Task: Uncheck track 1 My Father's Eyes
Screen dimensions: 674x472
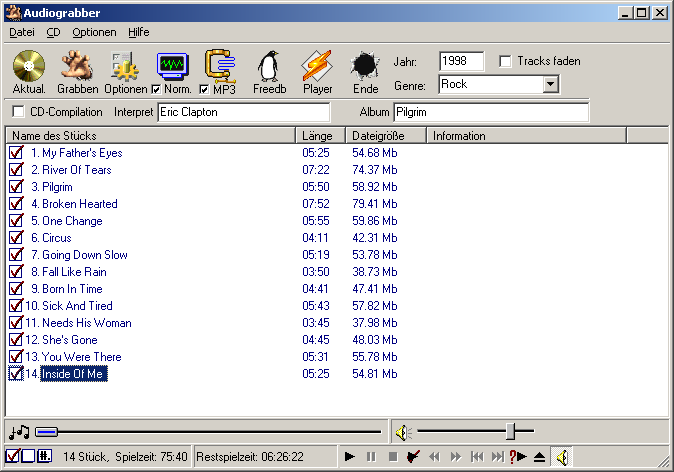Action: [16, 153]
